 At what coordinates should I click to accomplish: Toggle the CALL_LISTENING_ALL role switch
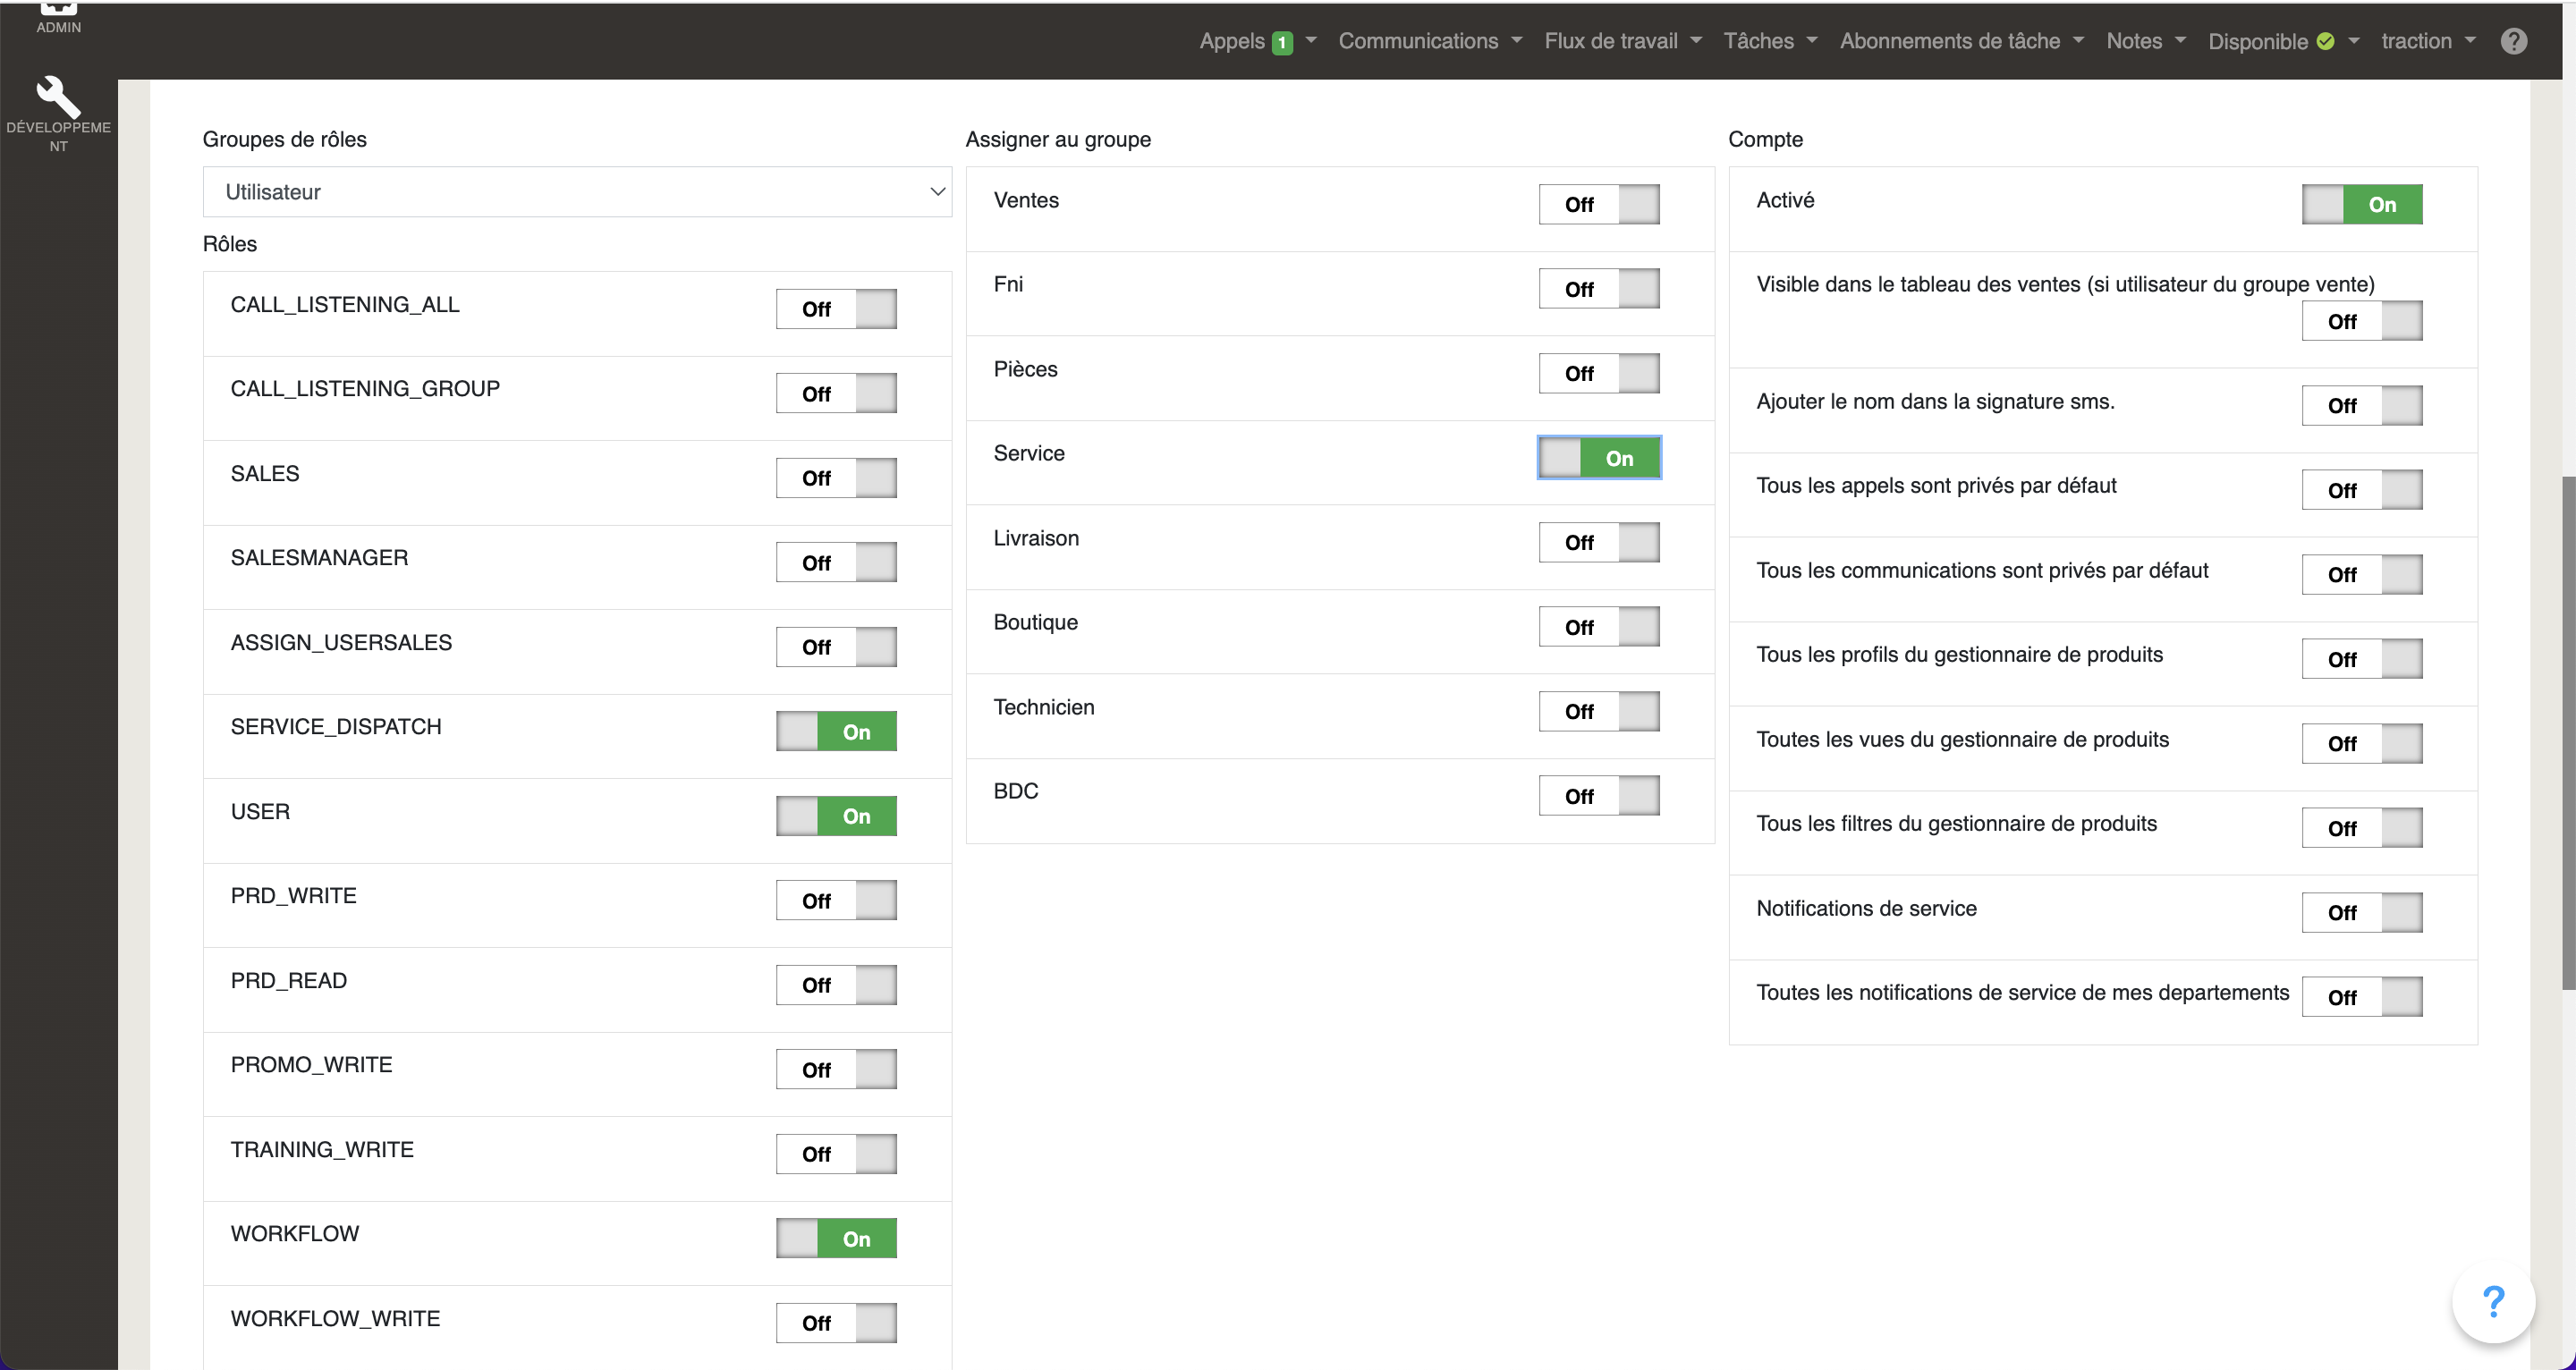click(x=836, y=309)
